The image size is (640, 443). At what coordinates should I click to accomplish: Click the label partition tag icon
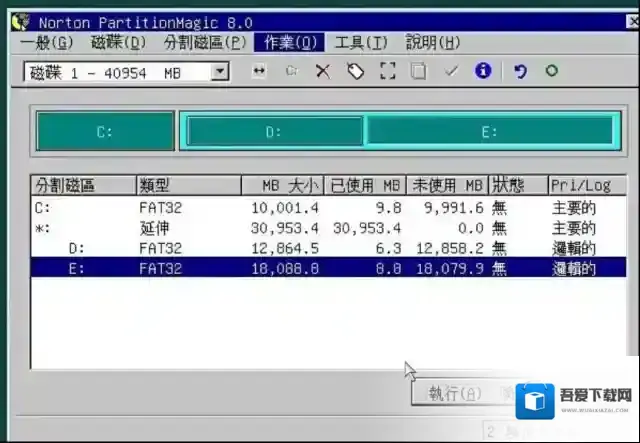[356, 71]
